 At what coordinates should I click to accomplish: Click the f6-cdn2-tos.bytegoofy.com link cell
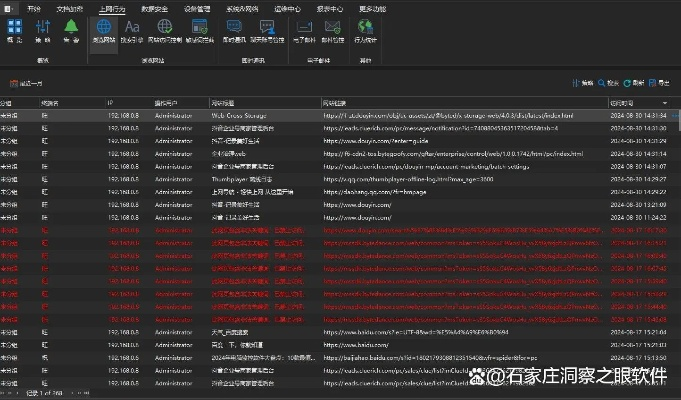453,154
